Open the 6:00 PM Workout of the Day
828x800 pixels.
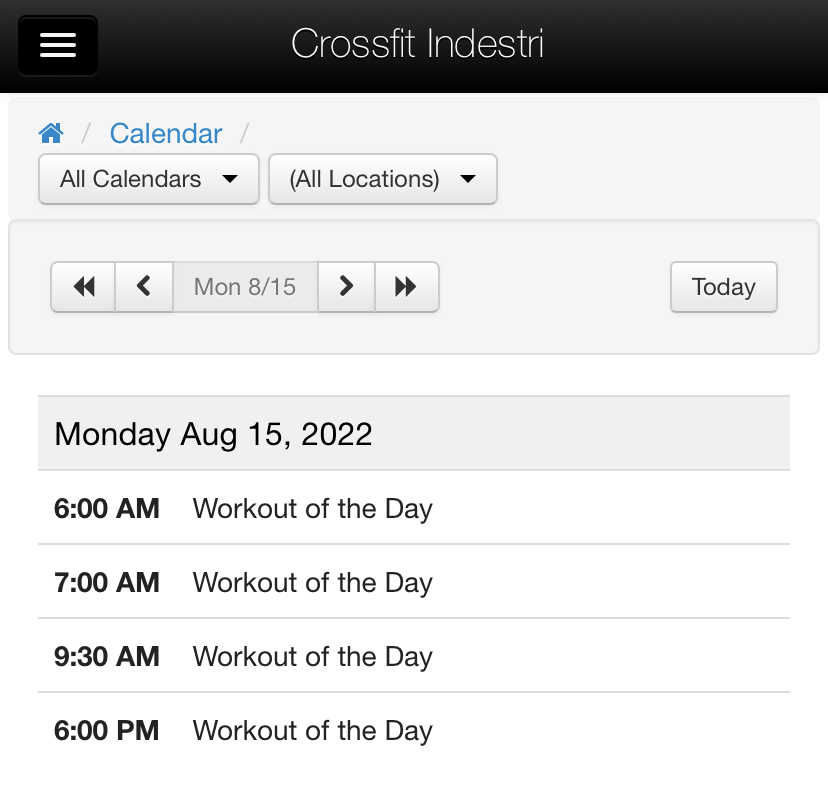(312, 730)
